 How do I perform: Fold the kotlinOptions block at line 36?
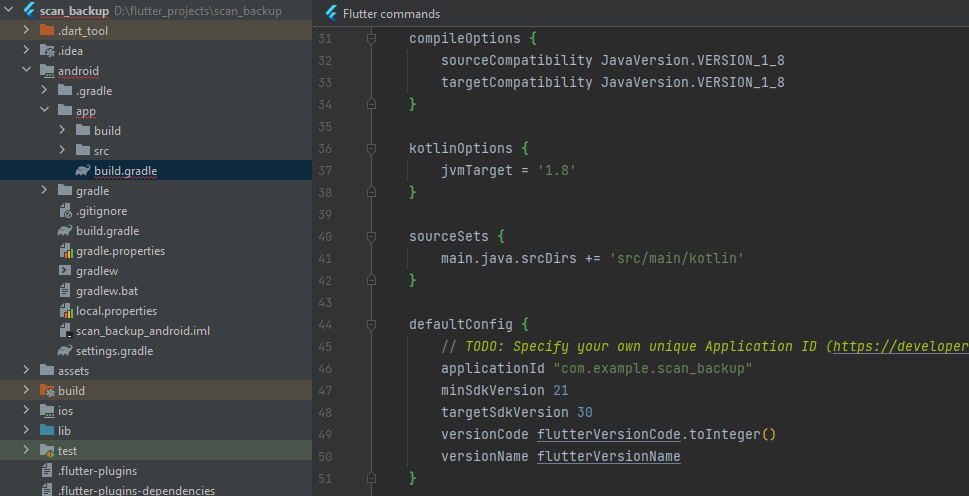pyautogui.click(x=371, y=148)
